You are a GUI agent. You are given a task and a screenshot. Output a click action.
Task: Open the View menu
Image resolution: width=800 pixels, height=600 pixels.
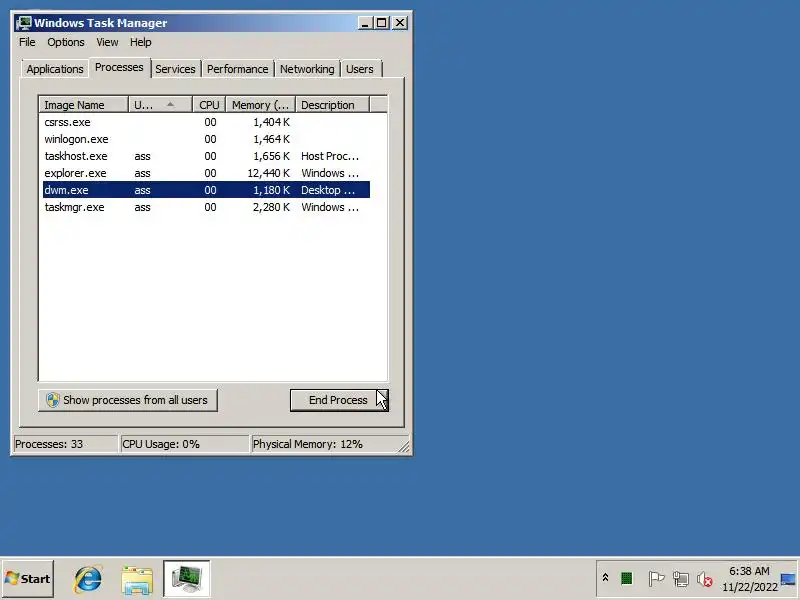[107, 42]
